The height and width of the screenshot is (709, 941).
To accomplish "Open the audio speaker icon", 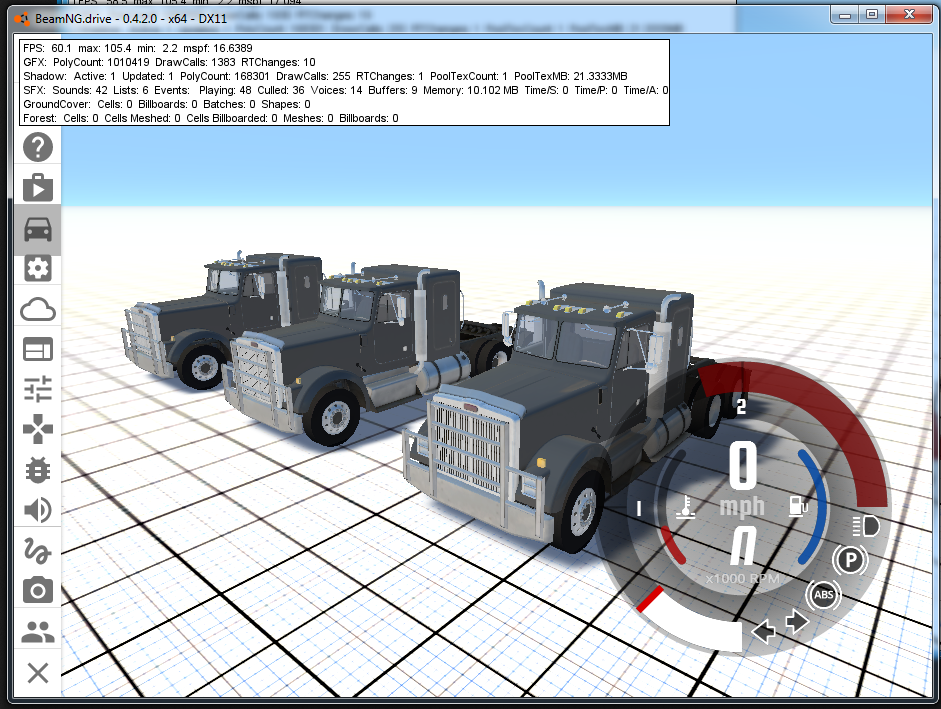I will point(38,510).
